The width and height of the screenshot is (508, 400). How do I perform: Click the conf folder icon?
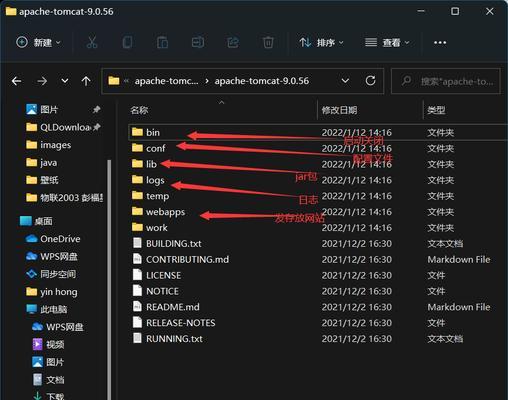[137, 148]
